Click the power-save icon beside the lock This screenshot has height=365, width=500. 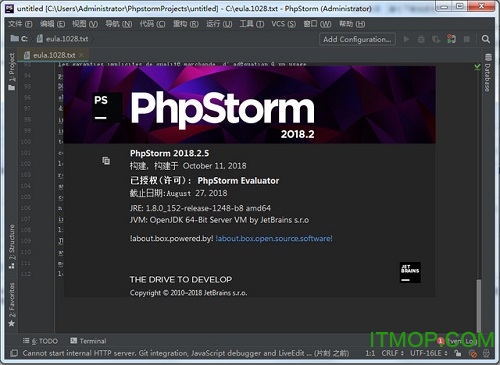point(472,353)
